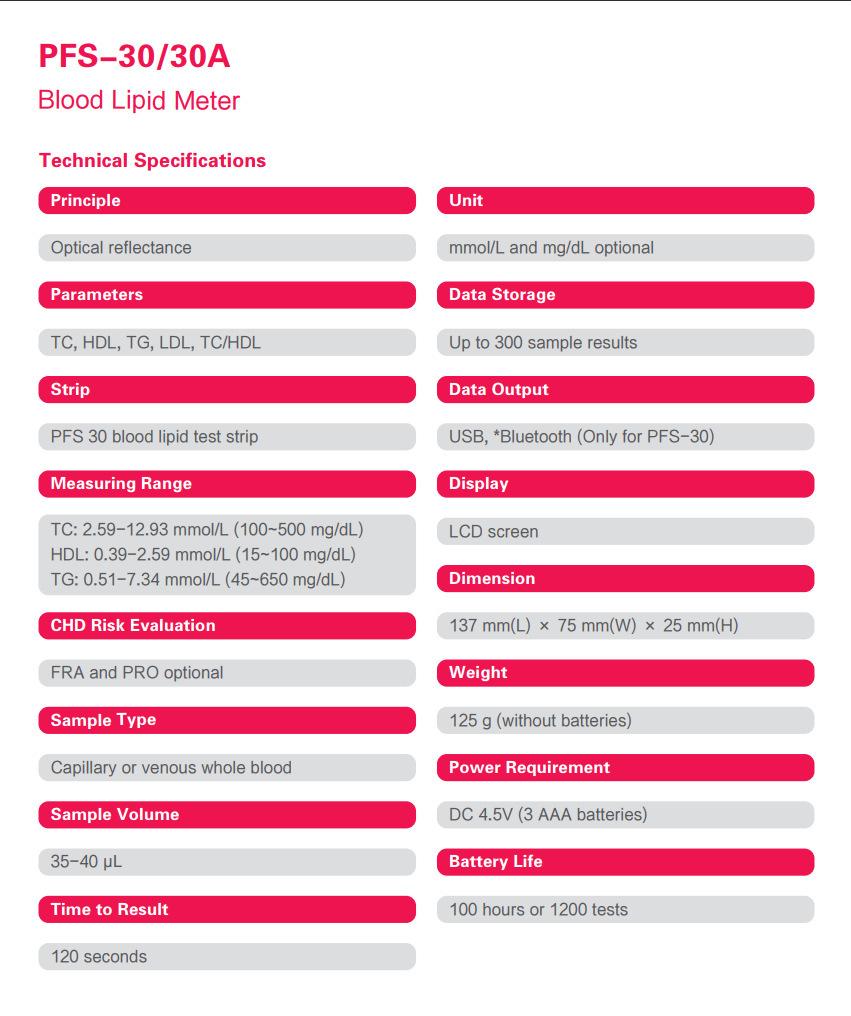851x1016 pixels.
Task: Click the PFS 30 blood lipid test strip text
Action: [155, 437]
